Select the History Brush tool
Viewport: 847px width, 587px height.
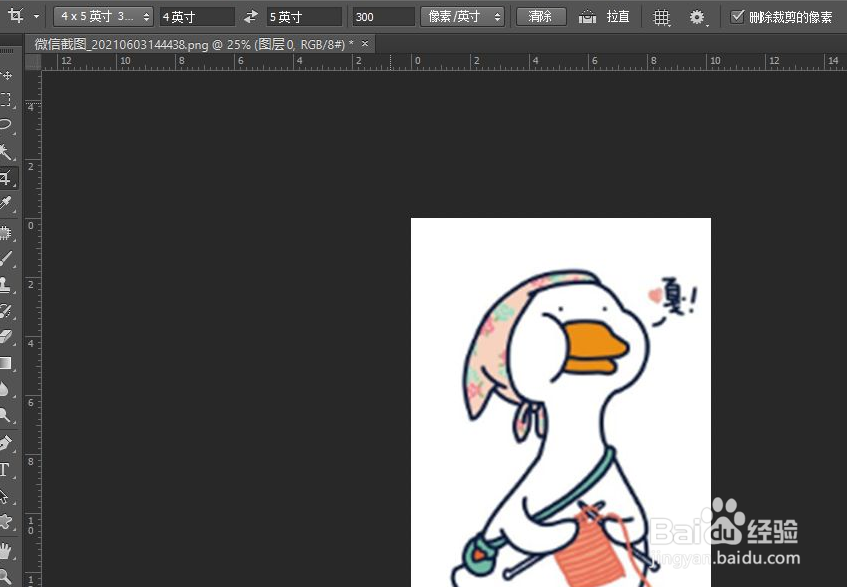[x=5, y=311]
